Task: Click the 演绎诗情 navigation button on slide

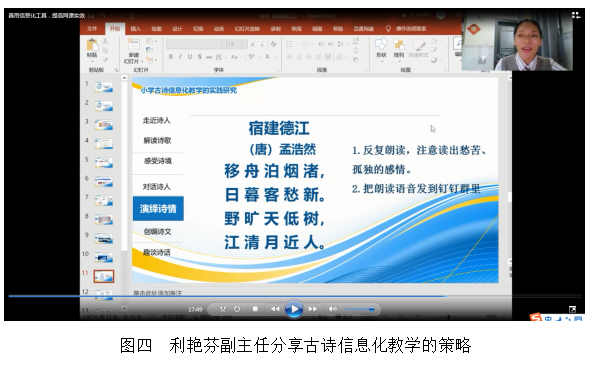Action: coord(158,209)
